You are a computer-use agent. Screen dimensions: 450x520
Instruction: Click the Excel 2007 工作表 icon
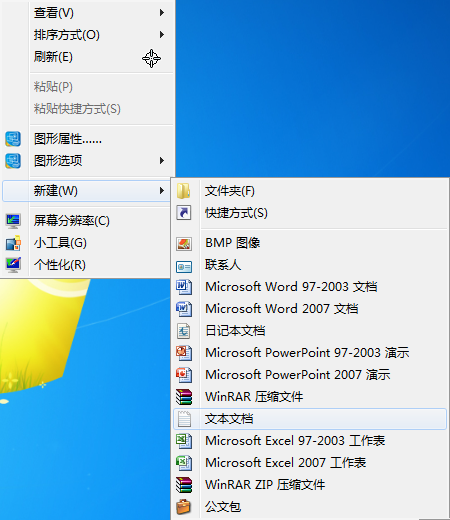pos(184,463)
